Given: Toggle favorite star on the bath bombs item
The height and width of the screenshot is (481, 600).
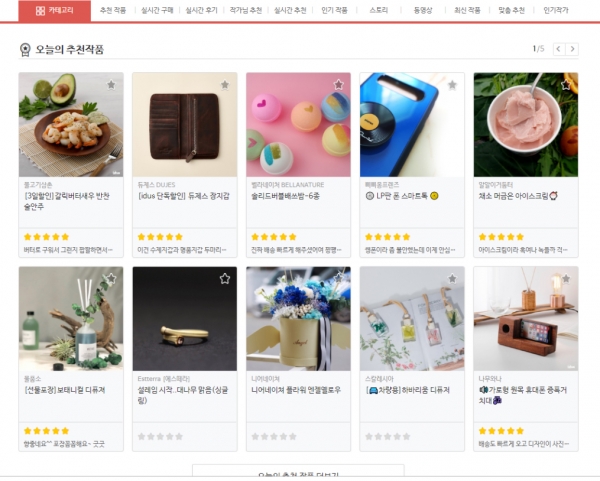Looking at the screenshot, I should pos(338,84).
